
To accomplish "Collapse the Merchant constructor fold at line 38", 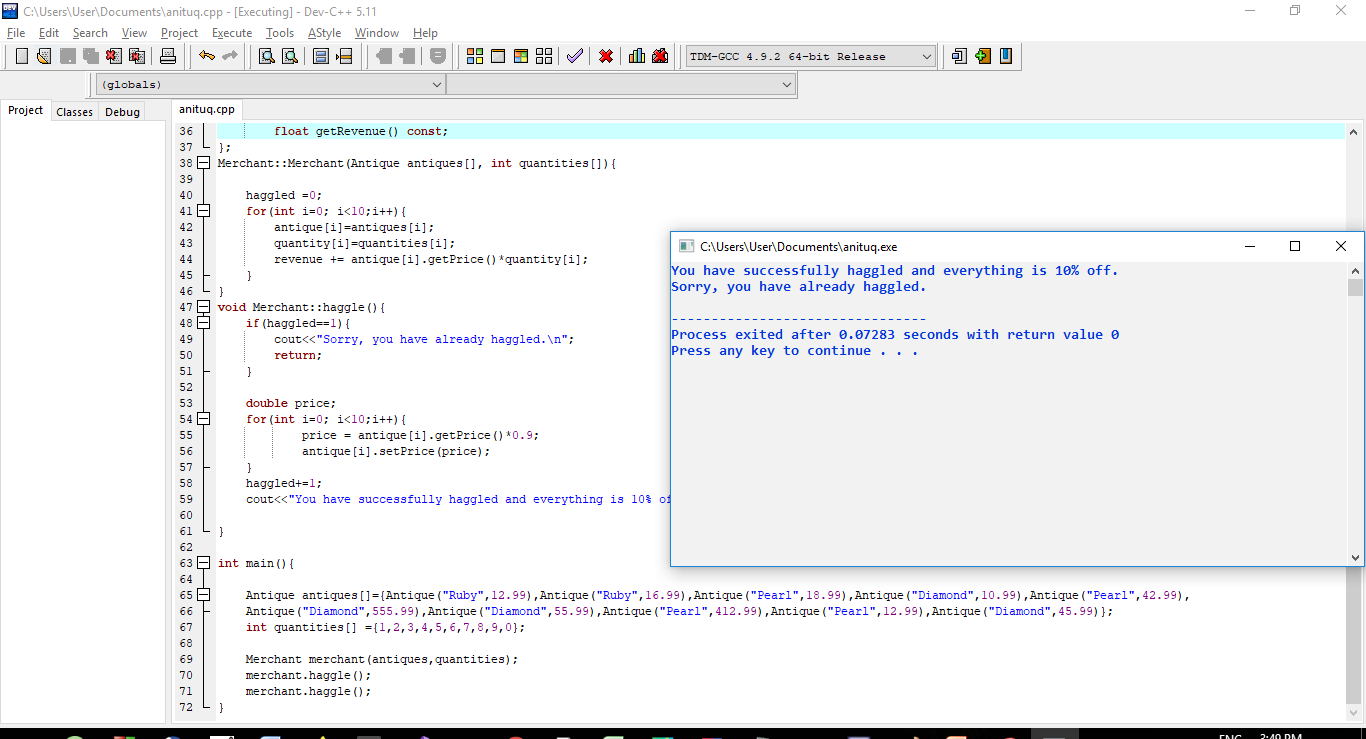I will click(204, 163).
